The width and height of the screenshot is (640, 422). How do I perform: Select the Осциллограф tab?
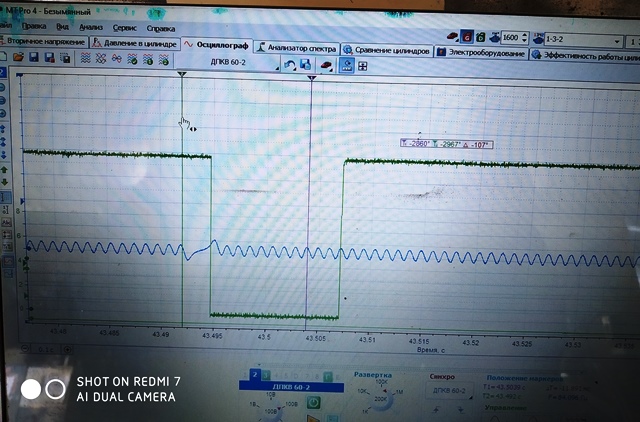[217, 45]
